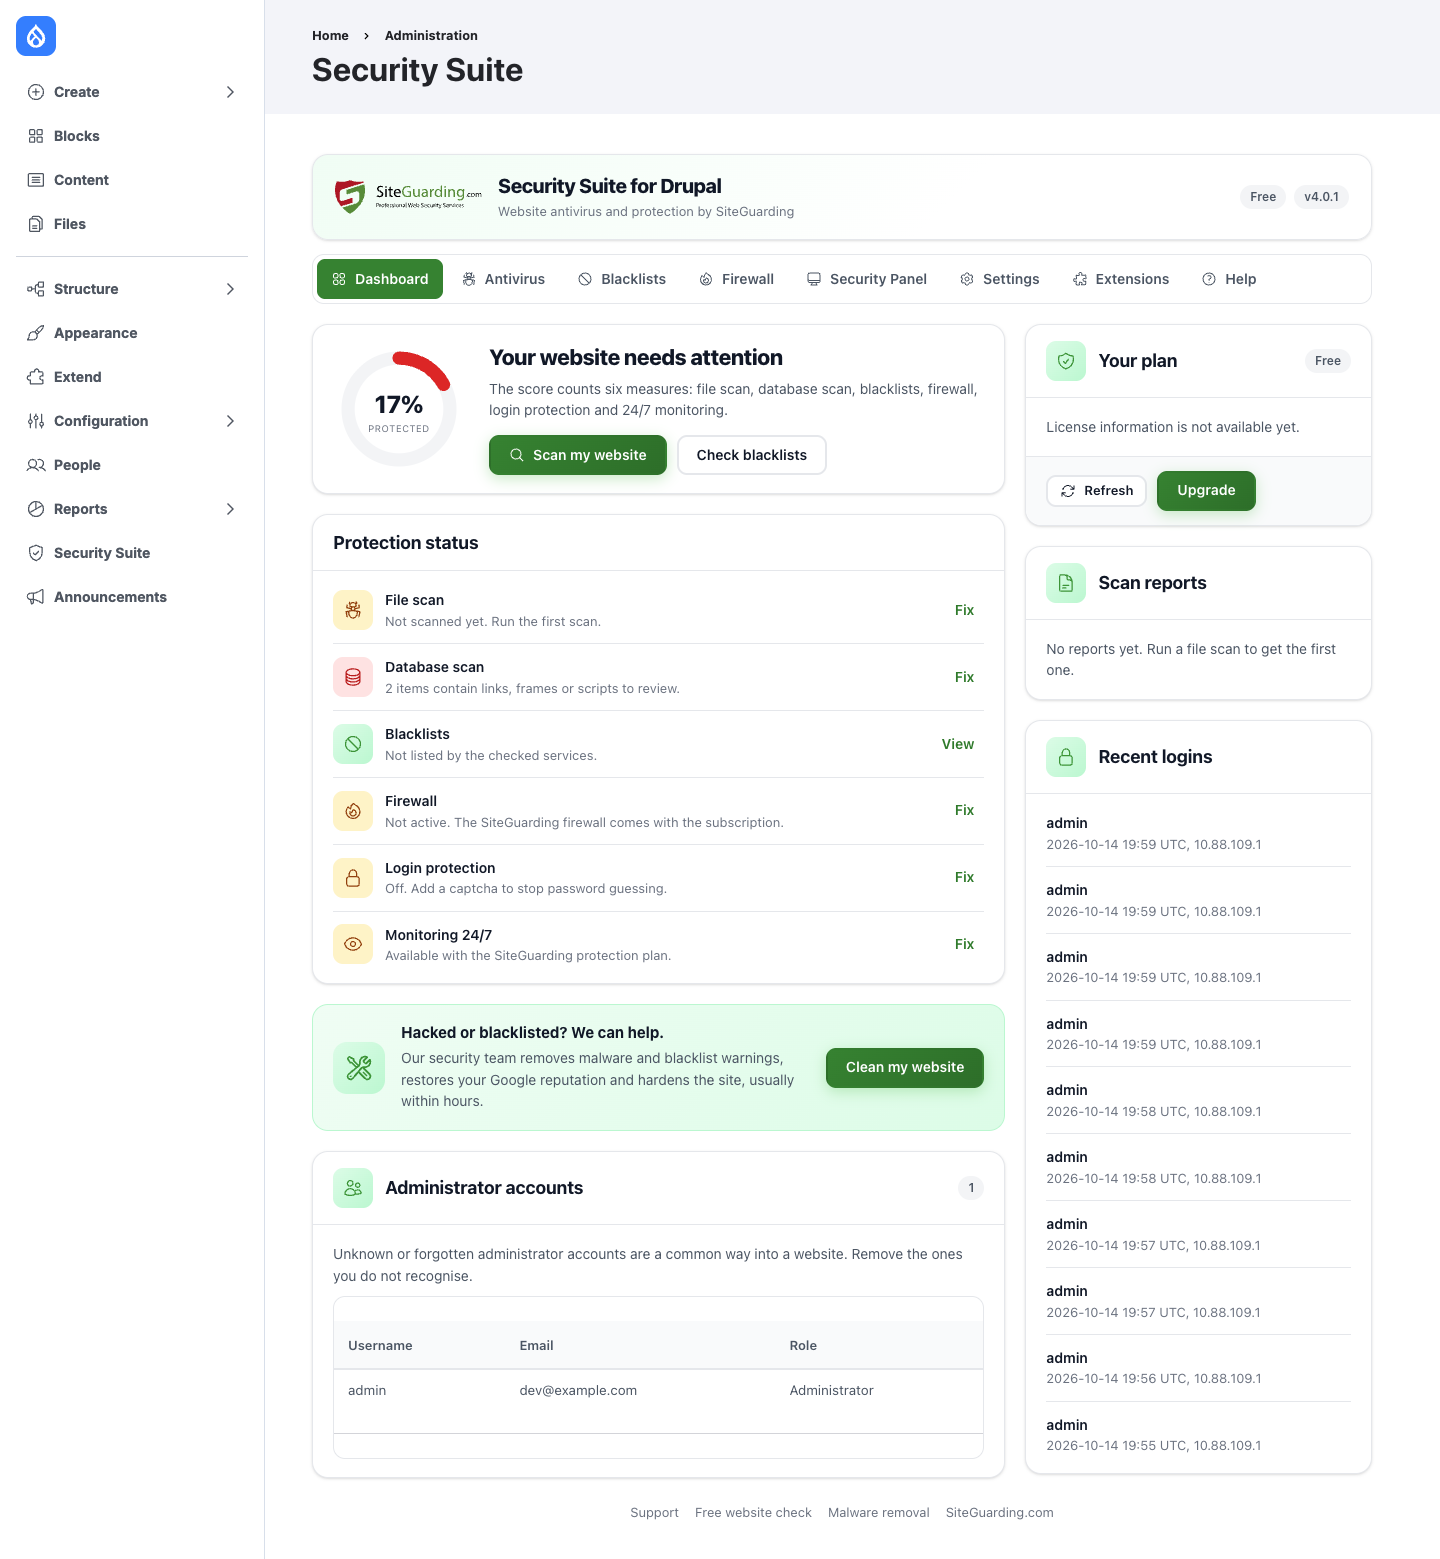Open the Malware removal footer link

[x=879, y=1513]
